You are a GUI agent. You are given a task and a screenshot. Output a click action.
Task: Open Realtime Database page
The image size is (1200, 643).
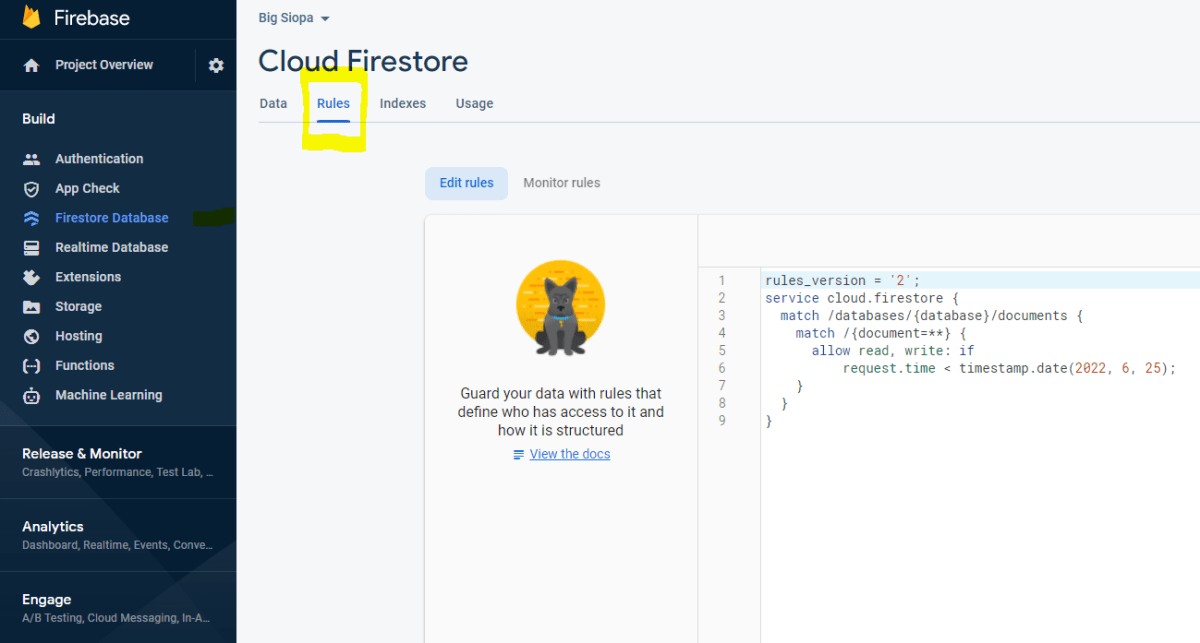point(112,248)
